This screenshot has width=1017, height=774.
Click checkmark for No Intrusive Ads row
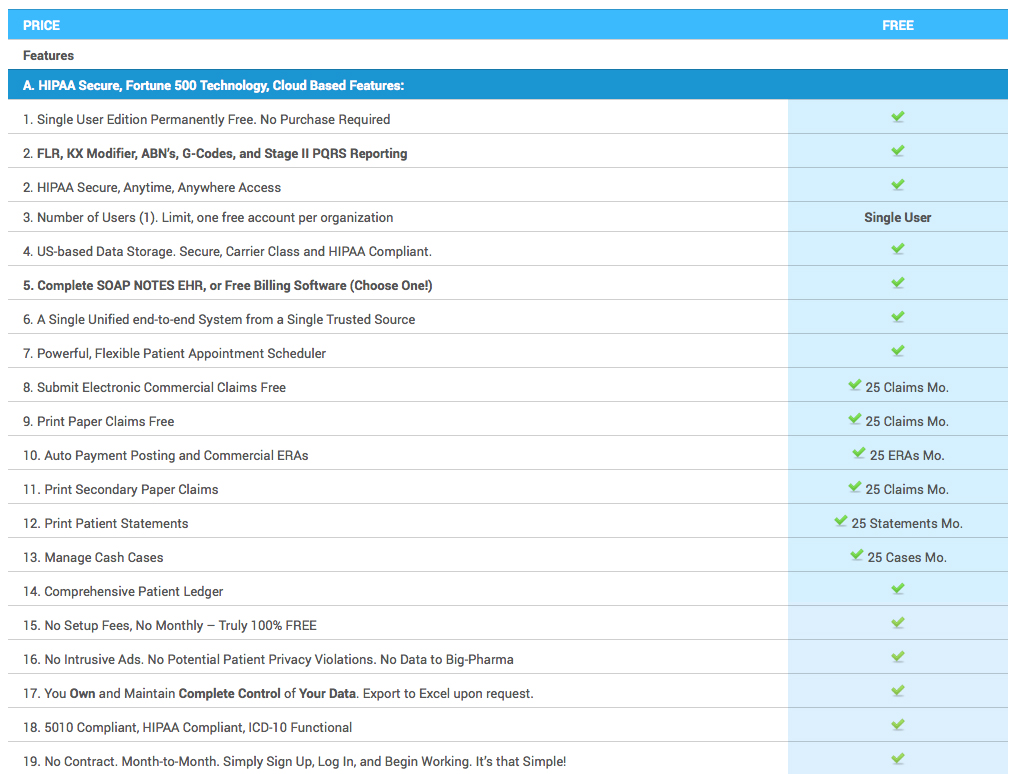click(x=898, y=657)
